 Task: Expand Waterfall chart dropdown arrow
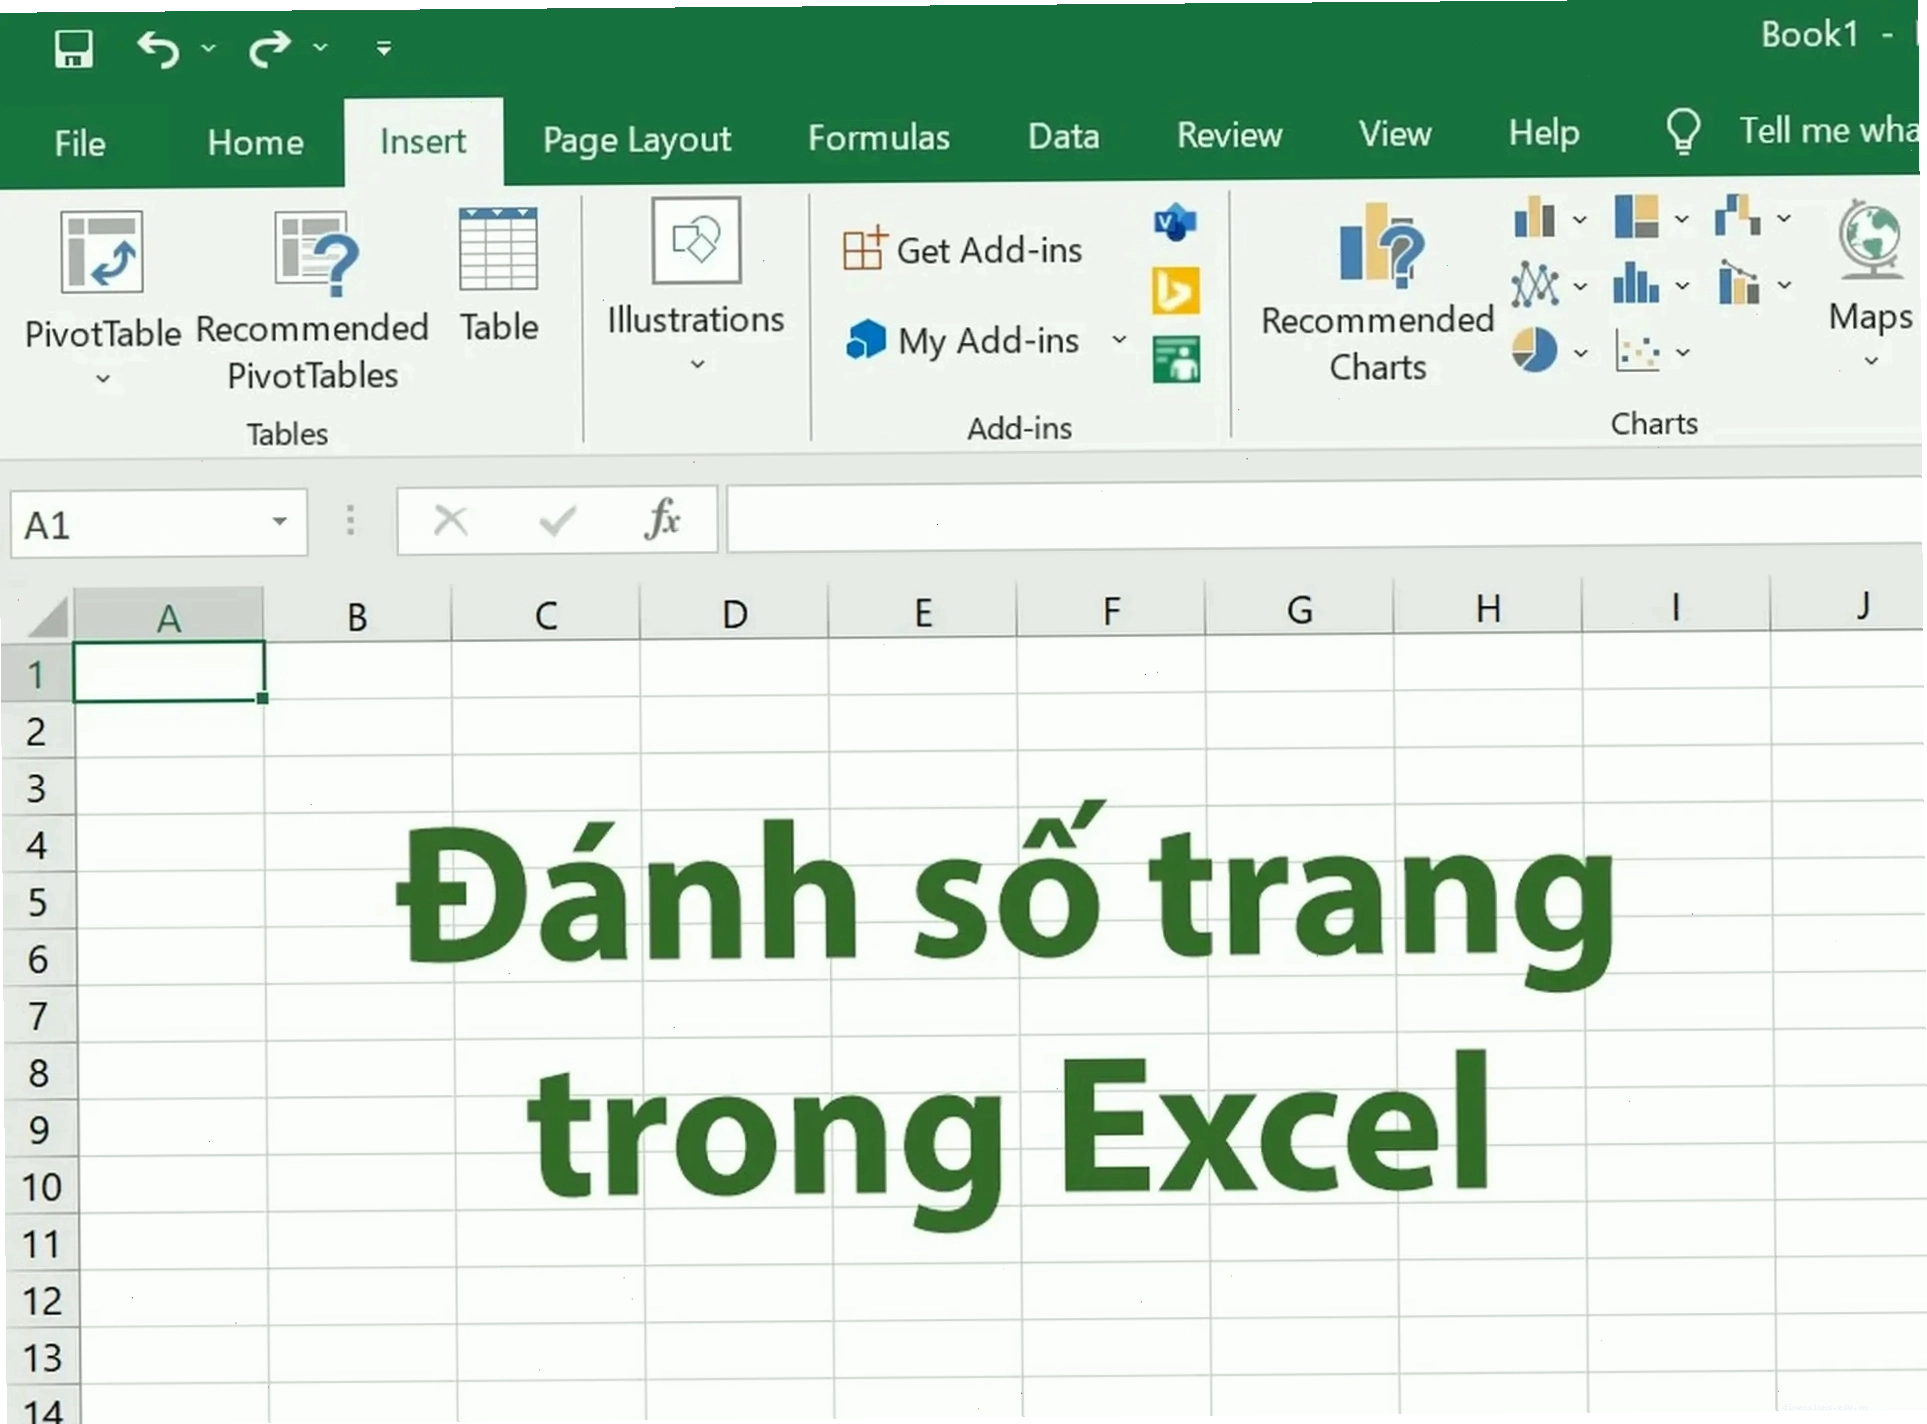1783,217
